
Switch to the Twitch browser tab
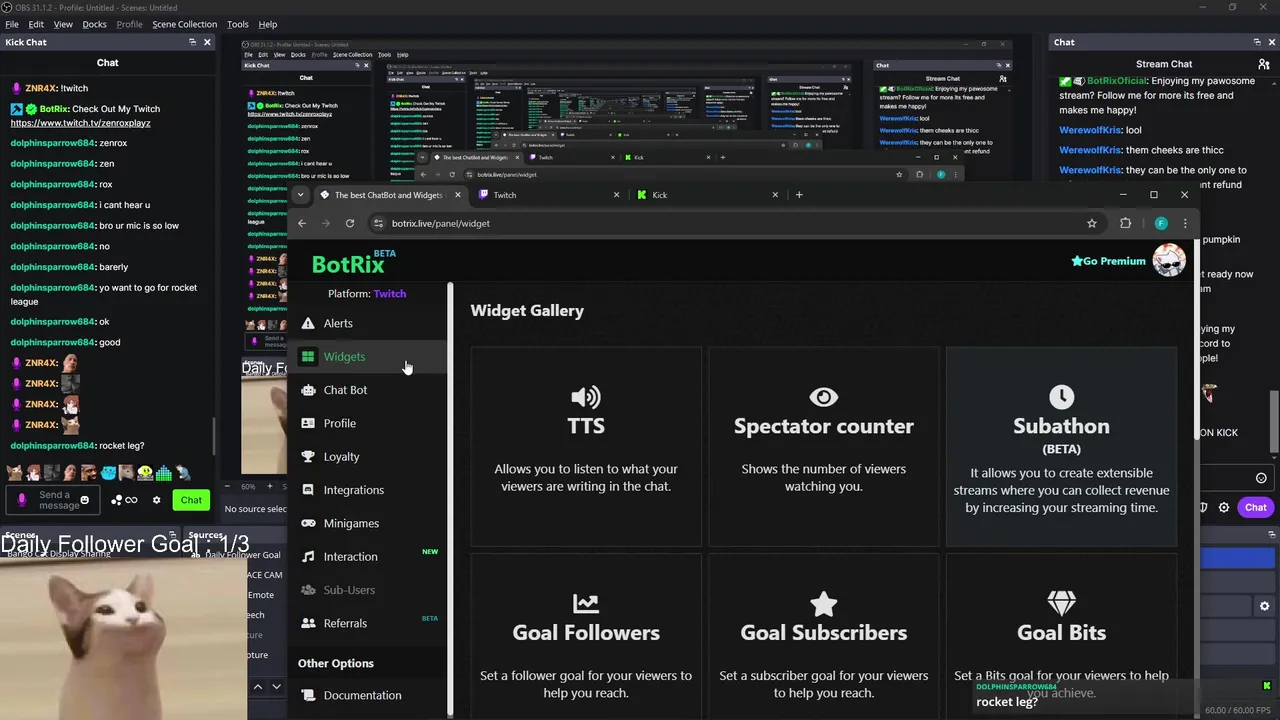pos(547,195)
